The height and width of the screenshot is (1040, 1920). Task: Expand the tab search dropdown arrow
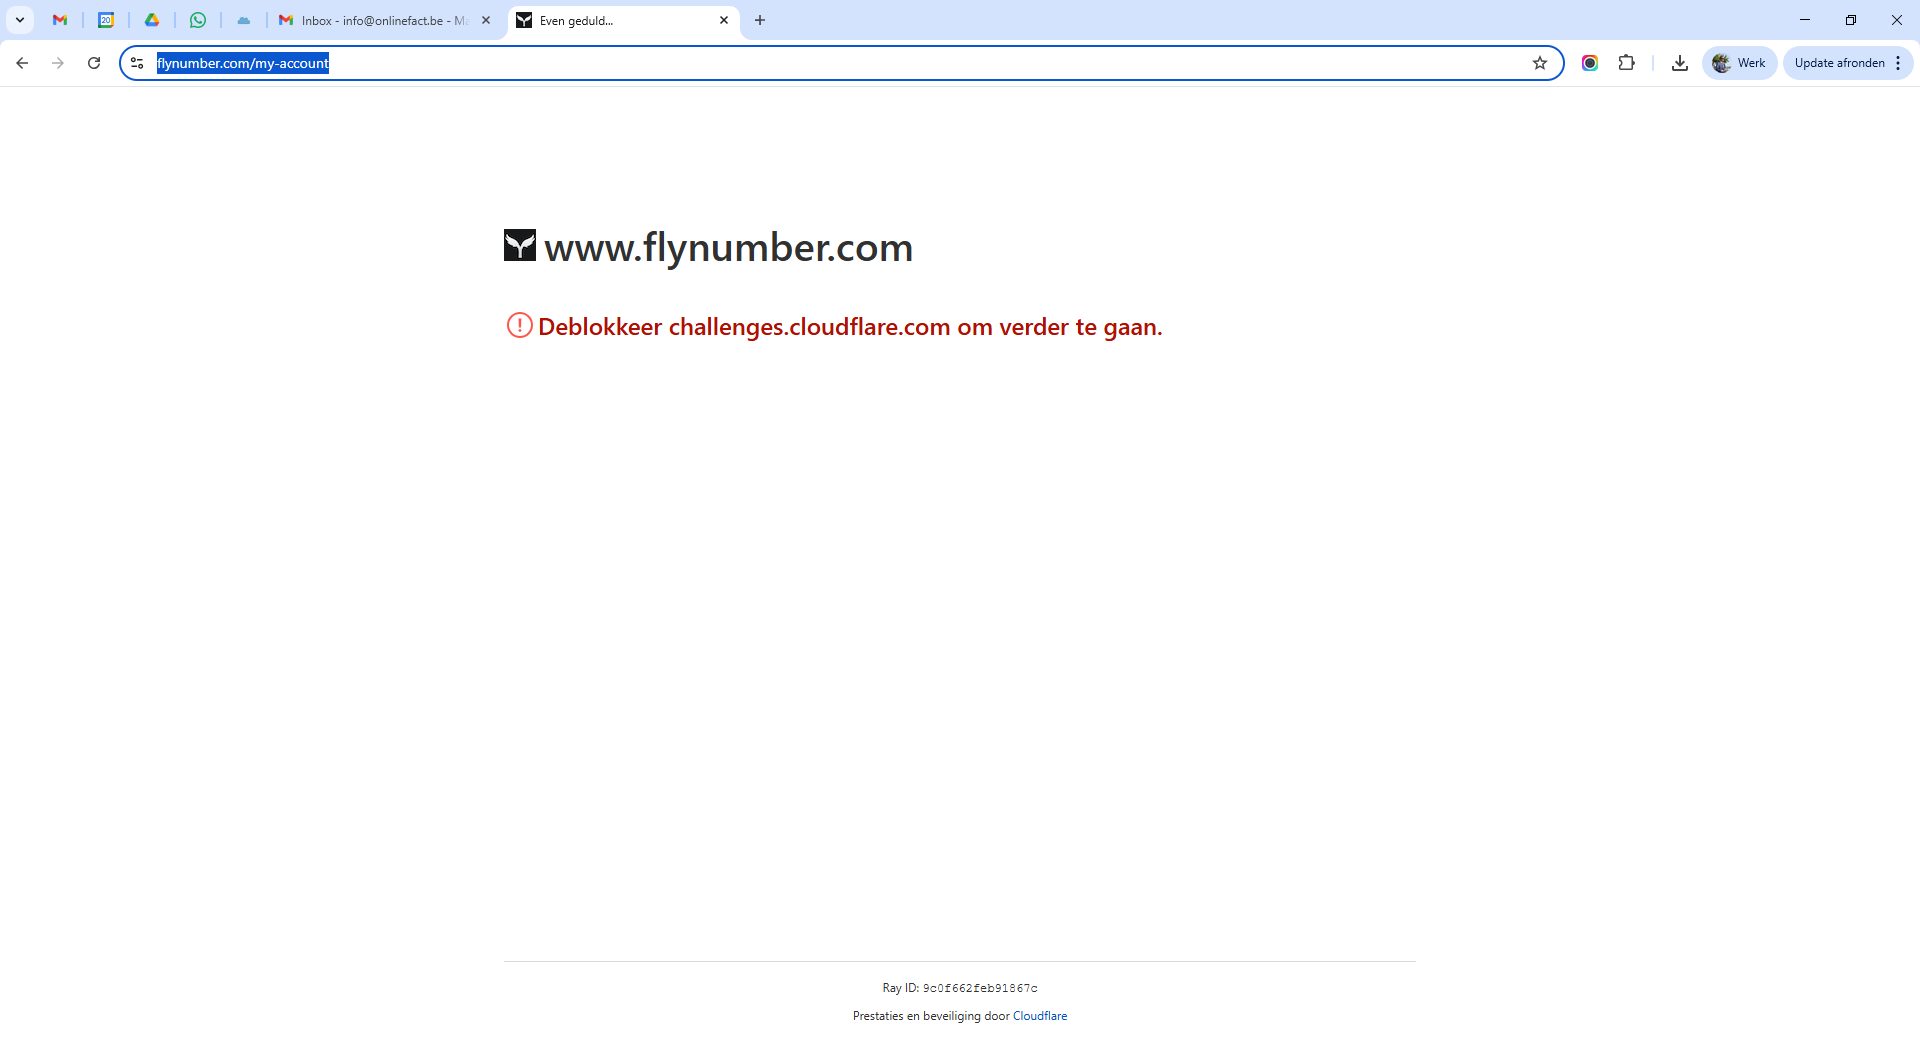pyautogui.click(x=20, y=20)
